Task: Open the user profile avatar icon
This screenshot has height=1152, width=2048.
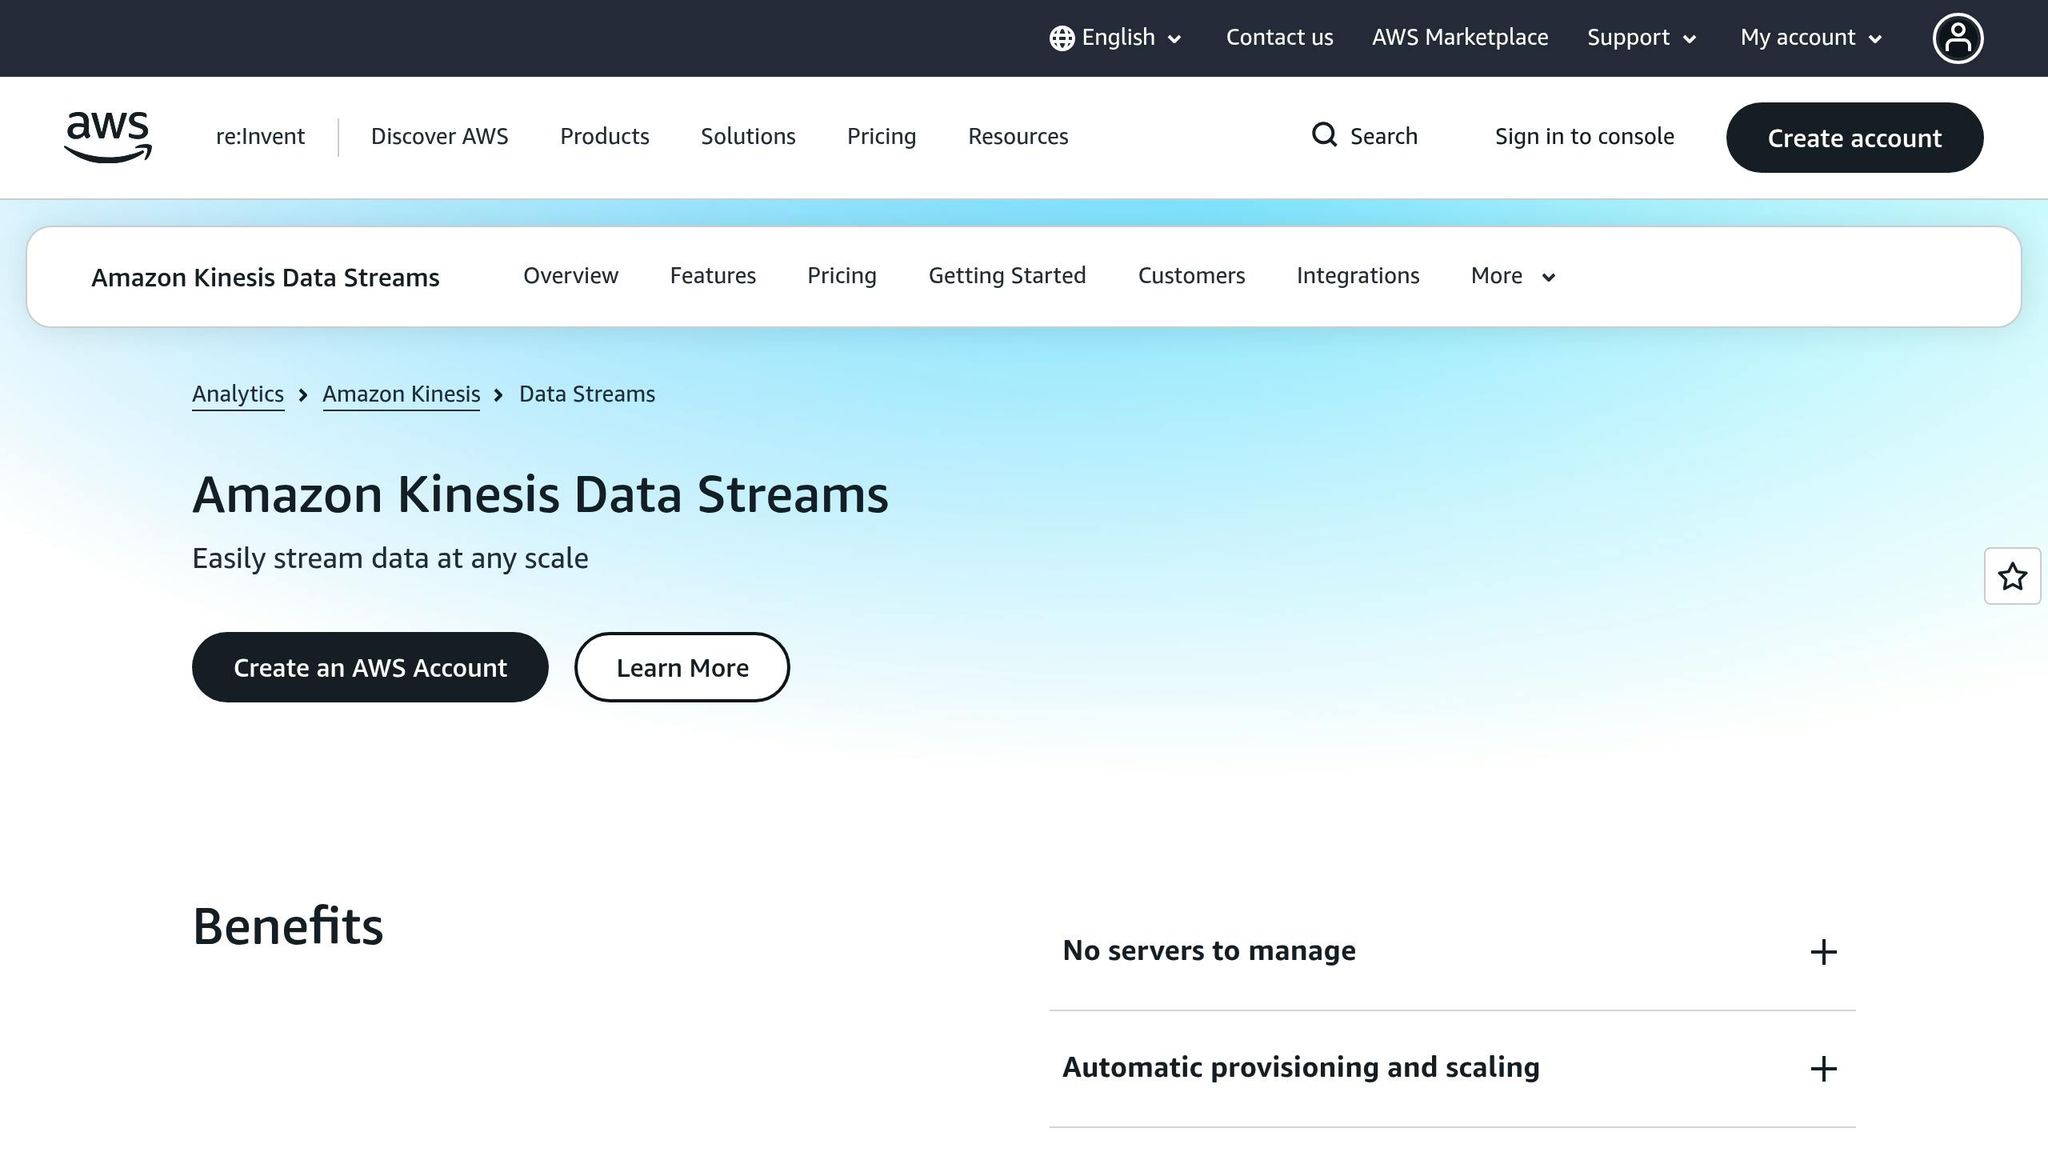Action: point(1957,38)
